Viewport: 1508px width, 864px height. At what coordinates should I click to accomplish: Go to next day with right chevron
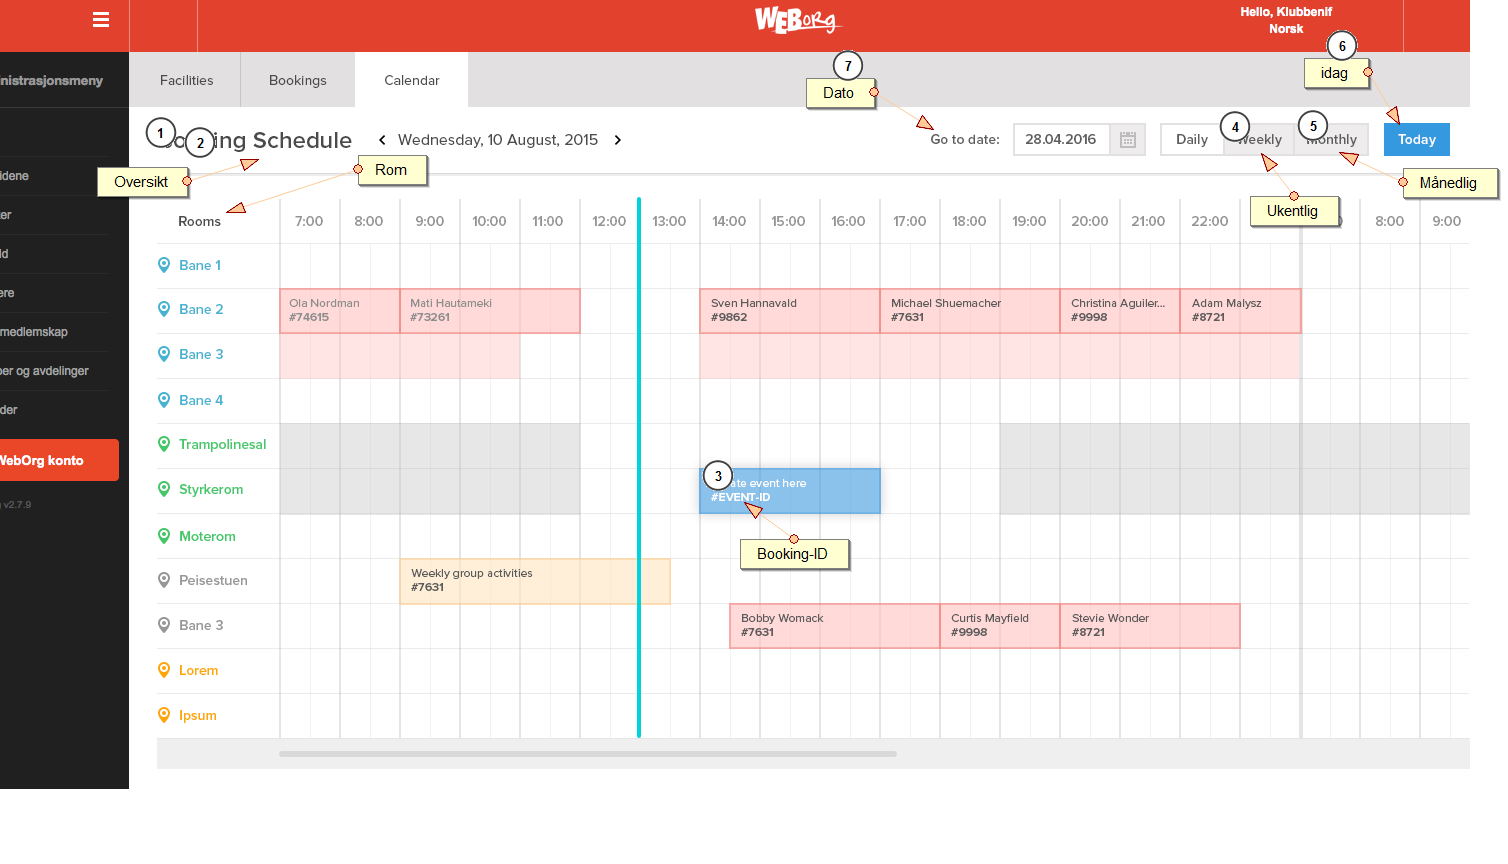[618, 140]
